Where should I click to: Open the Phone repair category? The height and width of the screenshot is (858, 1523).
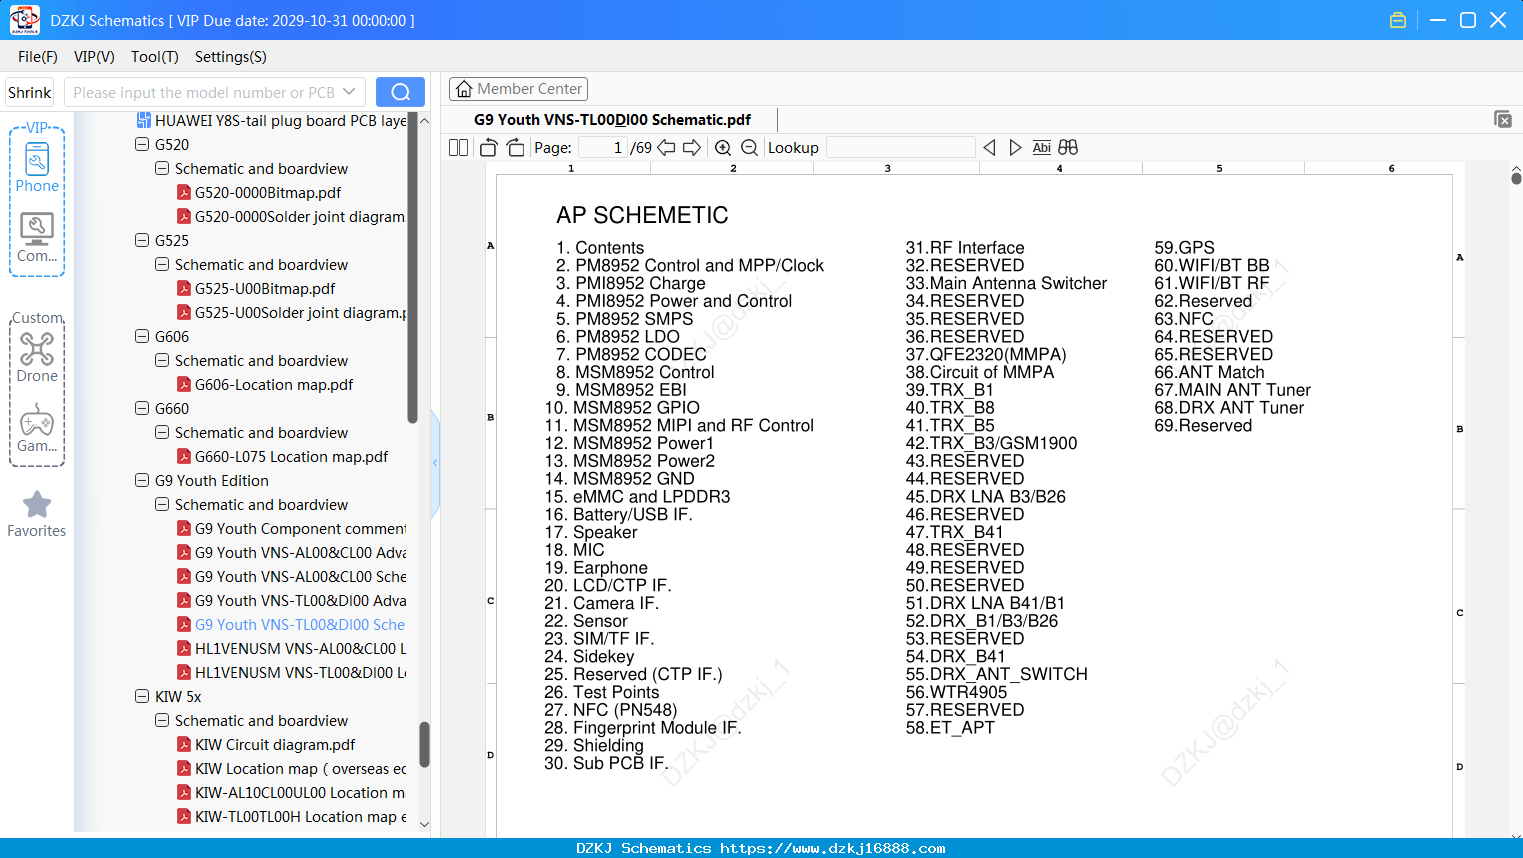pos(37,167)
